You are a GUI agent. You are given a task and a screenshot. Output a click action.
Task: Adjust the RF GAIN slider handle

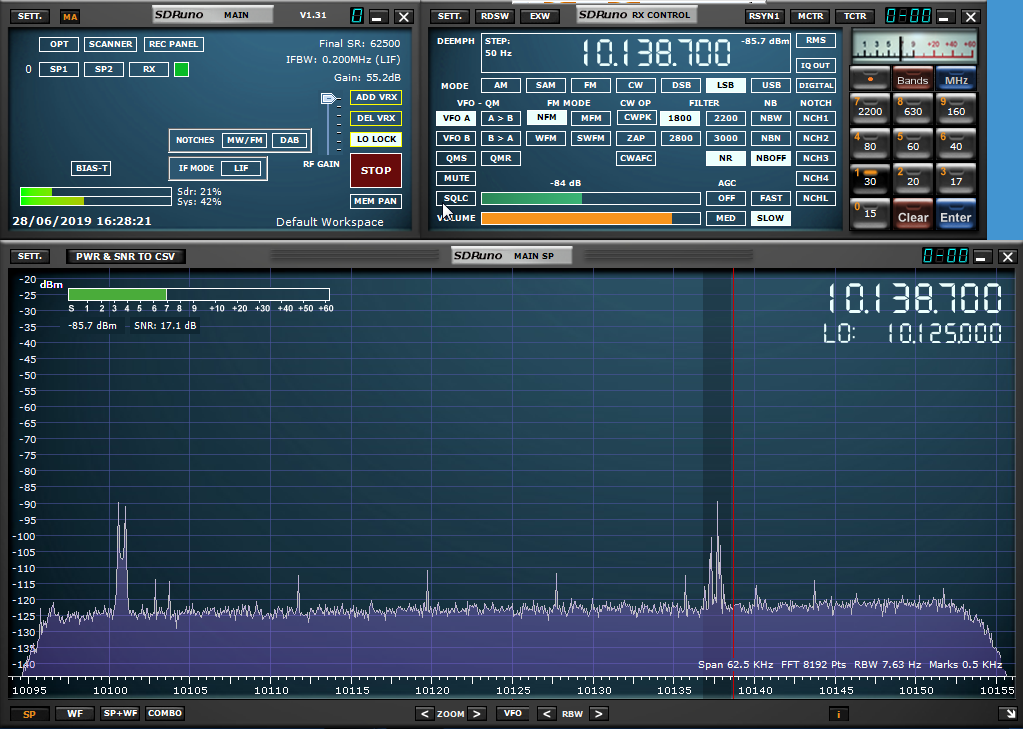coord(328,99)
